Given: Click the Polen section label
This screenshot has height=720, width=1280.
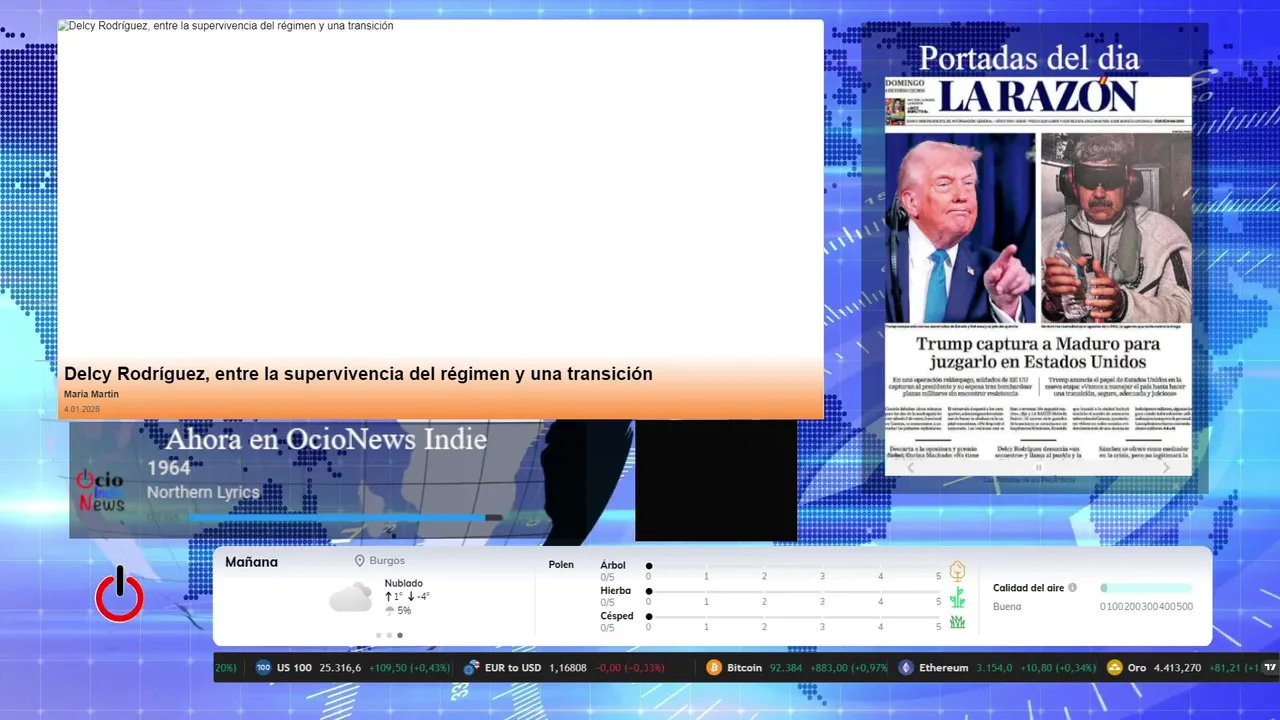Looking at the screenshot, I should pos(561,565).
